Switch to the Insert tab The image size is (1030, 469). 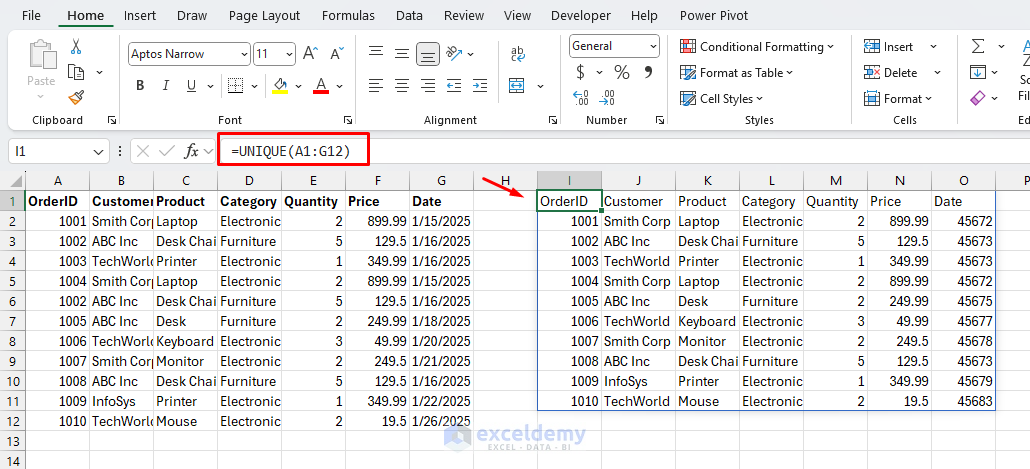pyautogui.click(x=140, y=15)
